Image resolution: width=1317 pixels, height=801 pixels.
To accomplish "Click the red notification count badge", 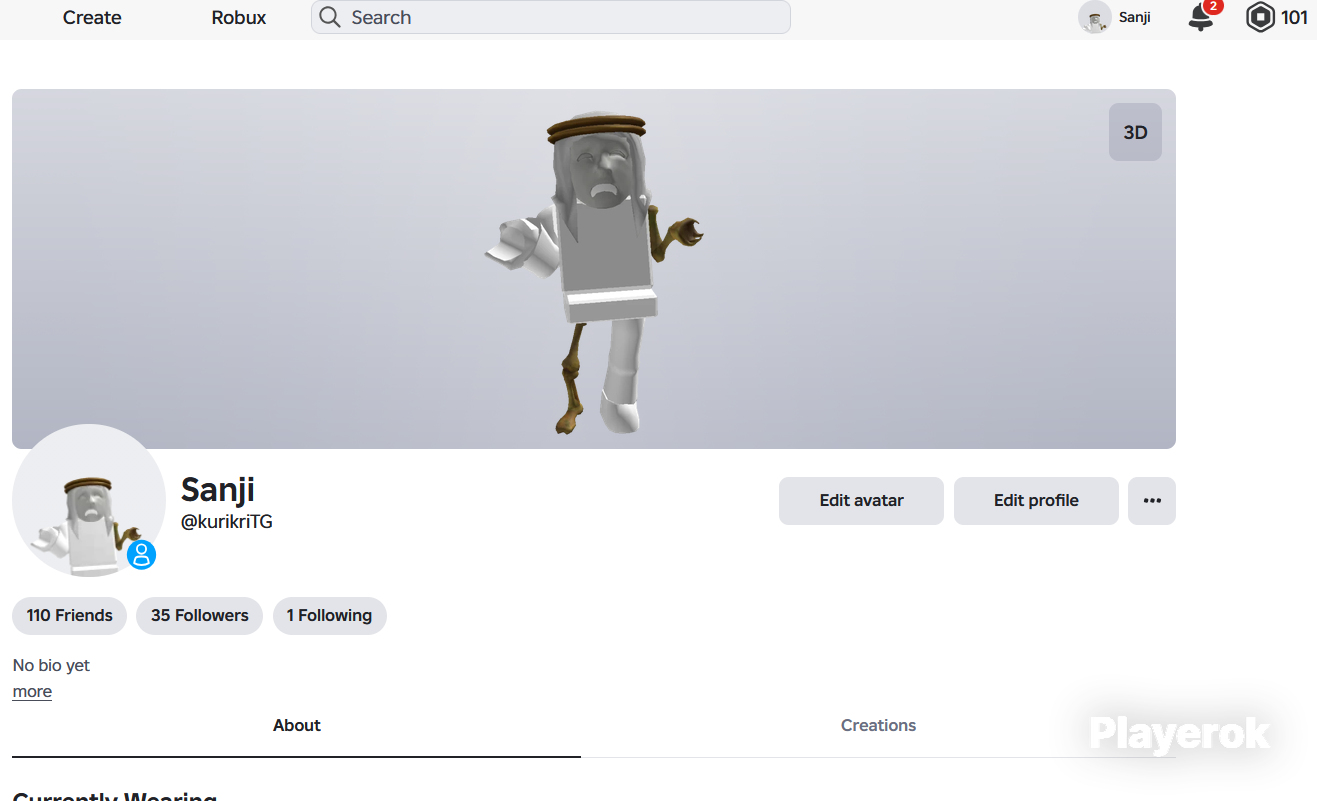I will coord(1213,6).
